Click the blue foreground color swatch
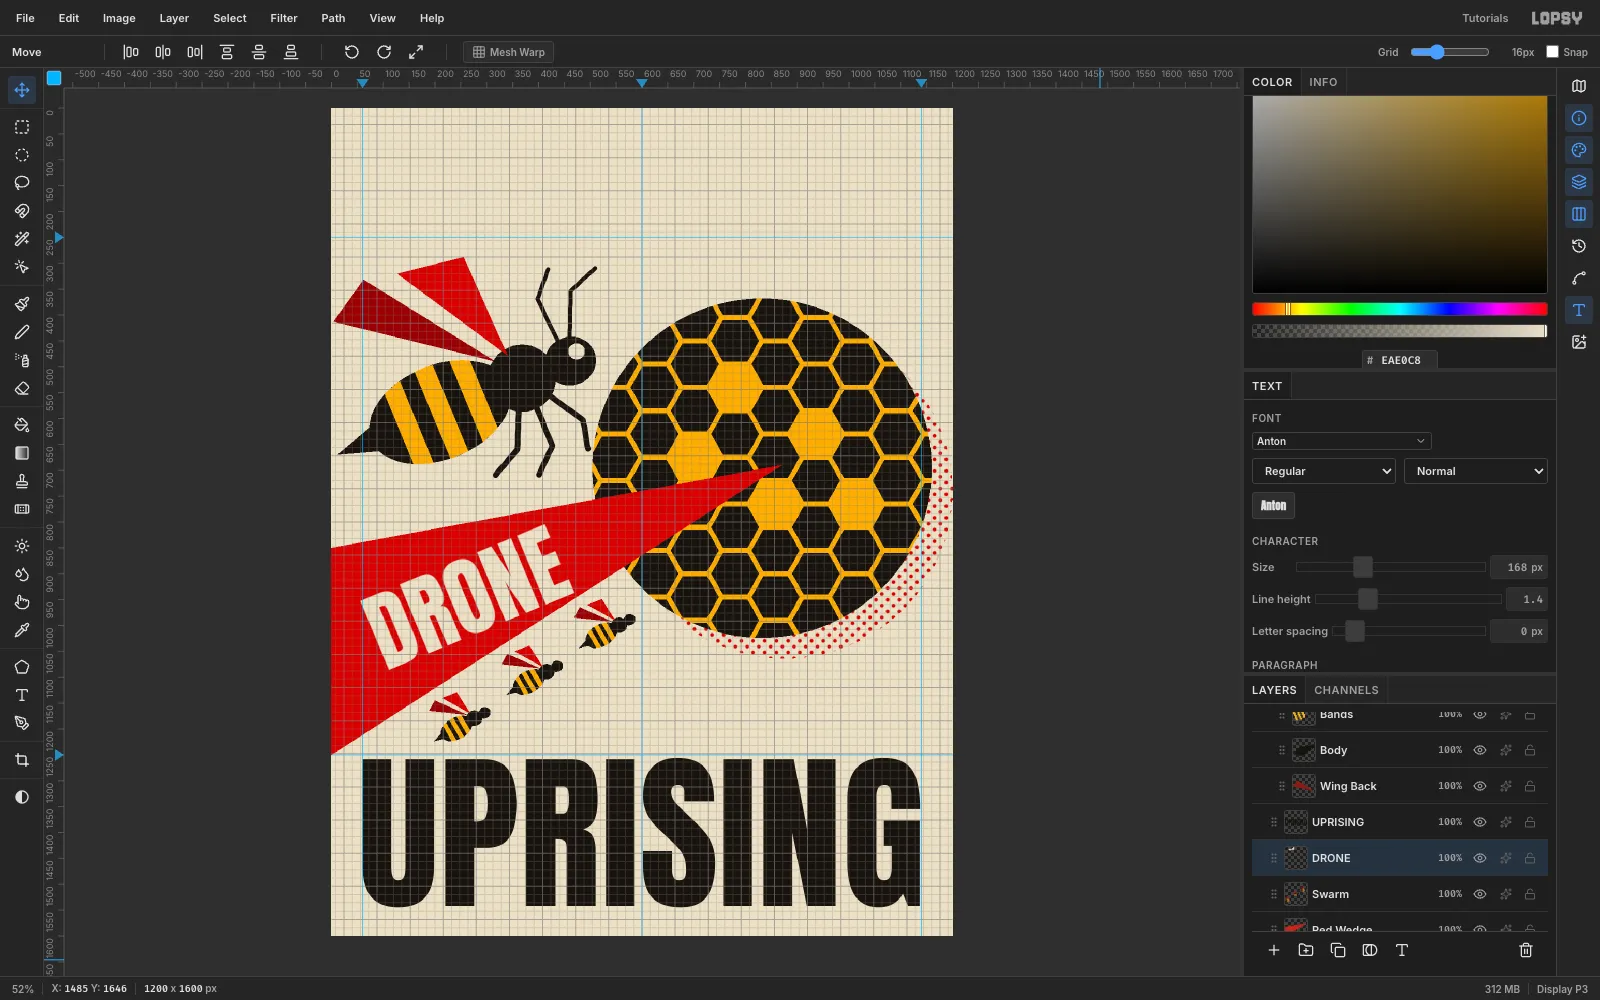1600x1000 pixels. click(x=54, y=78)
